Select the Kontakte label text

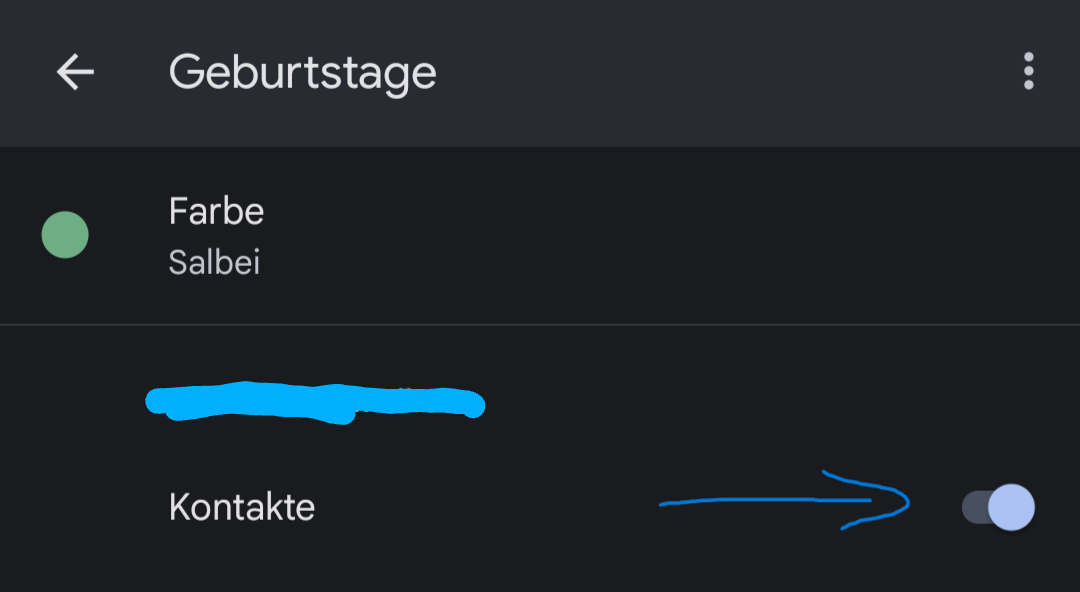coord(242,507)
